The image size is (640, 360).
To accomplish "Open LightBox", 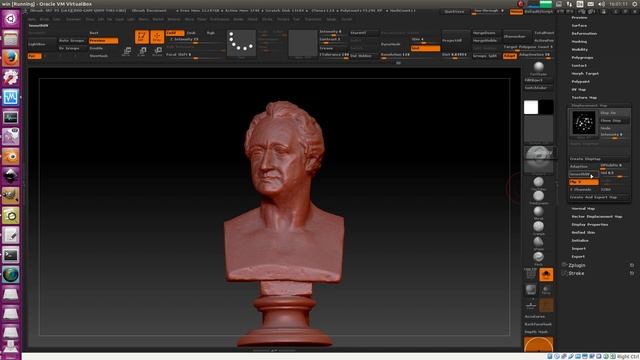I will [x=42, y=44].
